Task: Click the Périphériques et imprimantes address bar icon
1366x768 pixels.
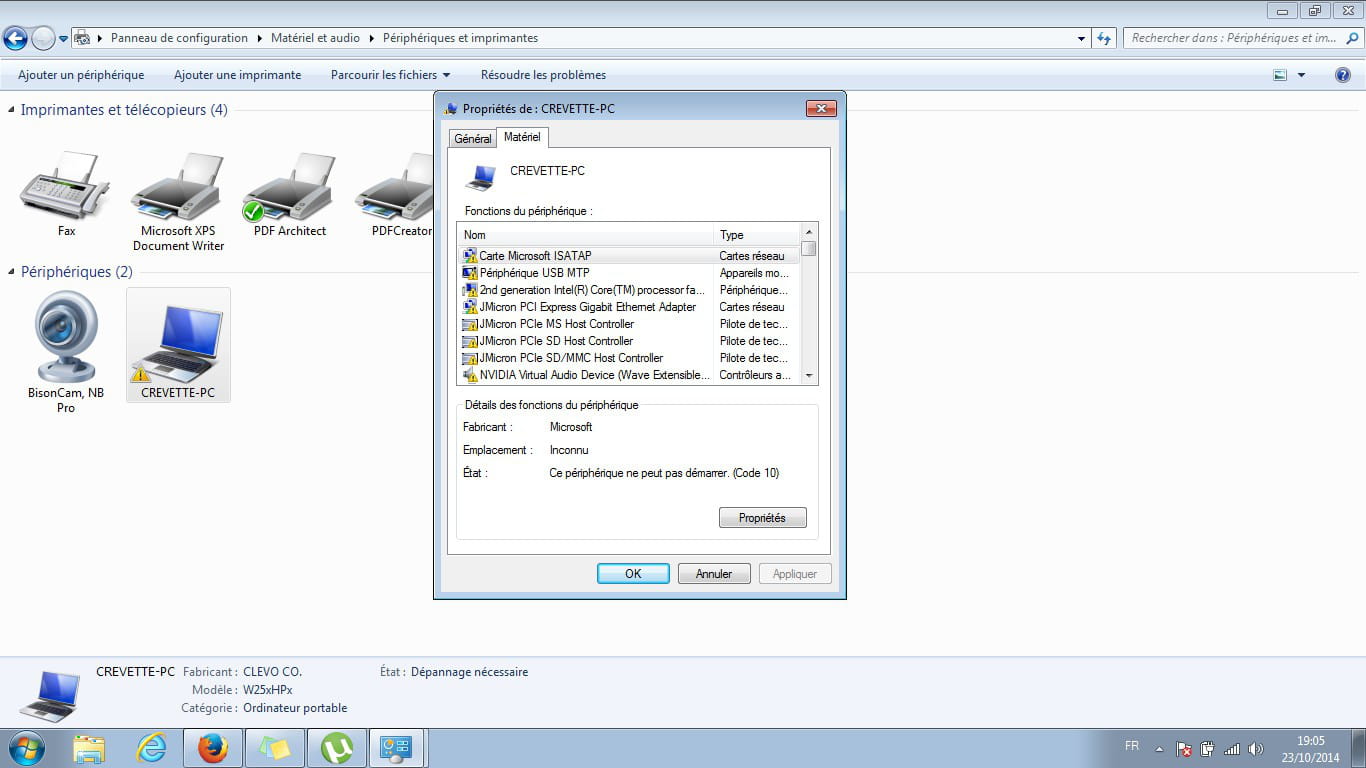Action: pyautogui.click(x=84, y=38)
